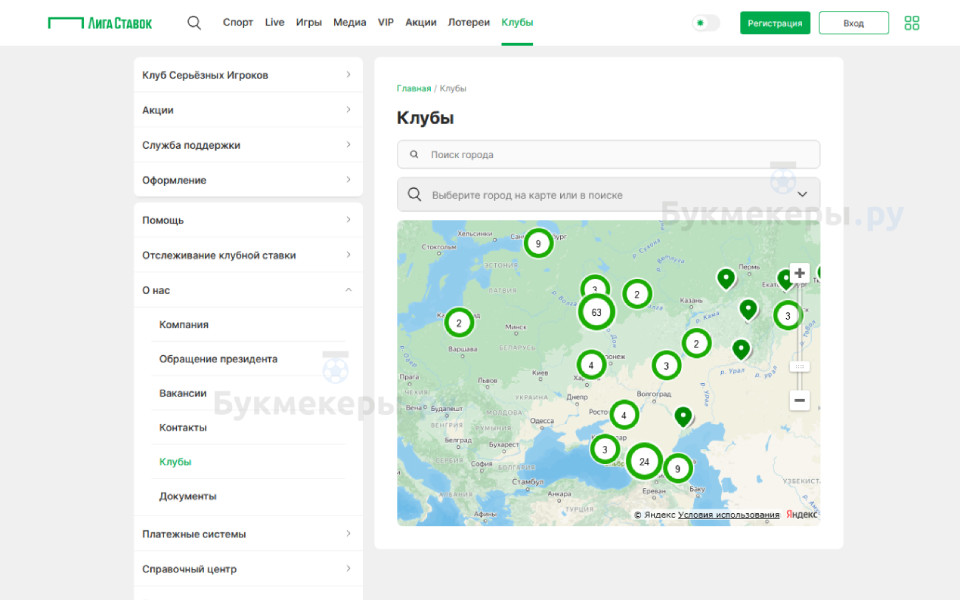960x600 pixels.
Task: Click the Лига Ставок logo
Action: [x=100, y=23]
